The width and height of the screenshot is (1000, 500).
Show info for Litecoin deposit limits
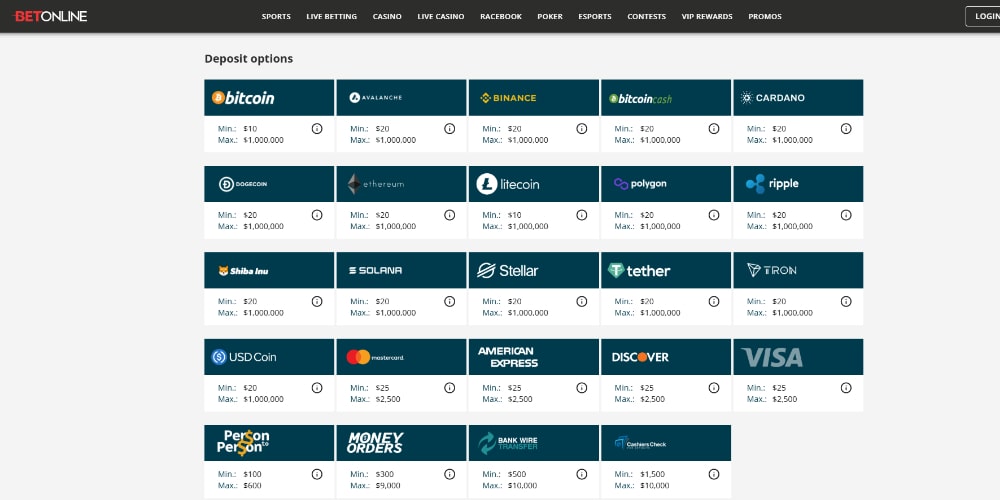581,215
